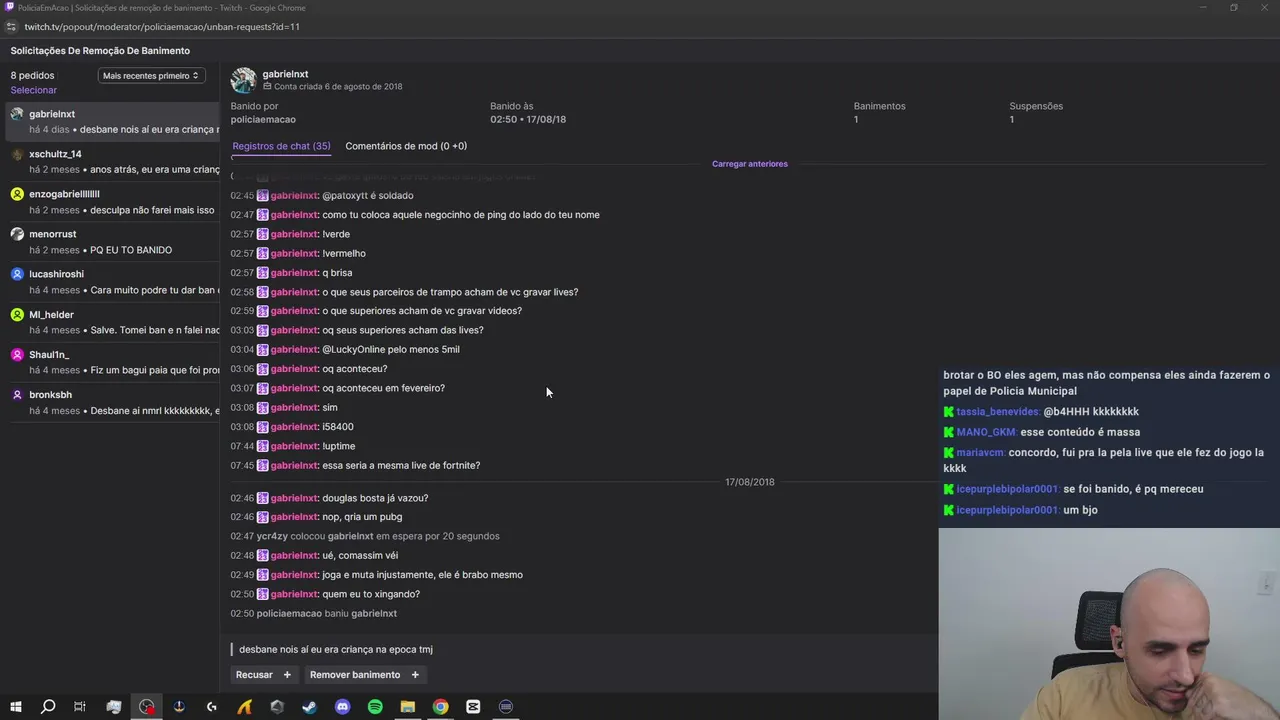Click mariavcm name in stream chat overlay

point(980,453)
